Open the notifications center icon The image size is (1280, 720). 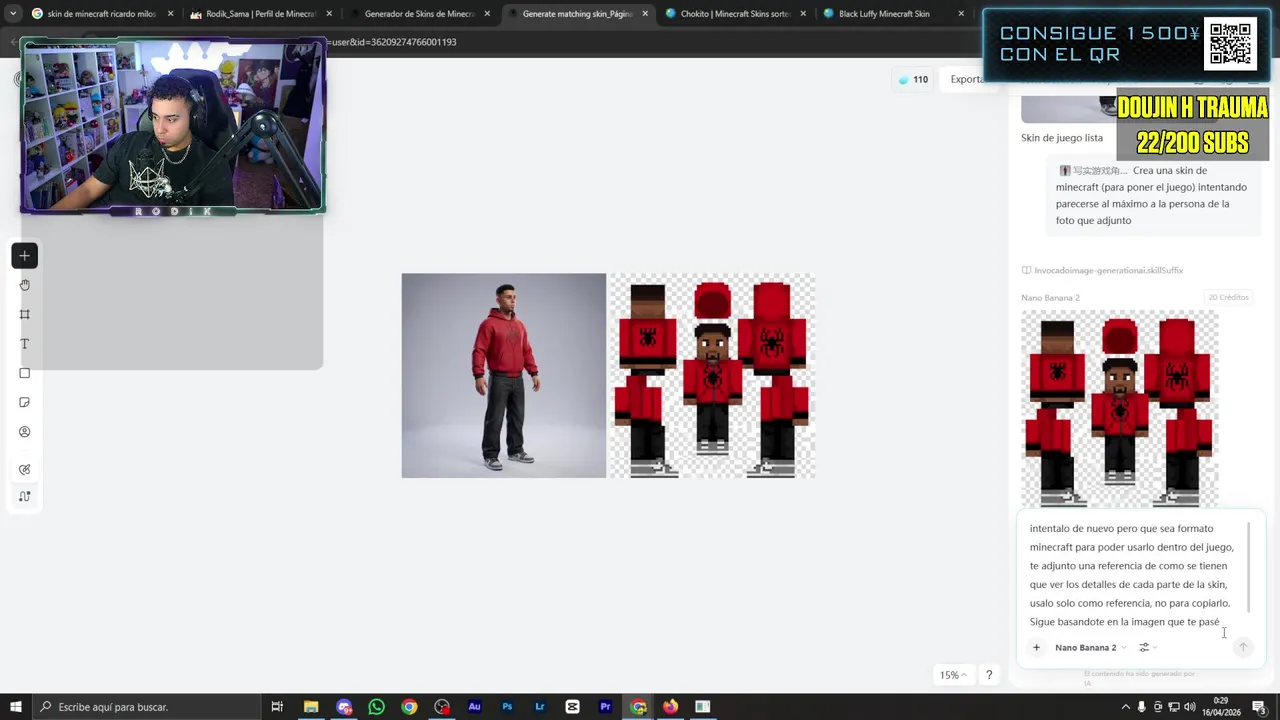click(x=1259, y=707)
